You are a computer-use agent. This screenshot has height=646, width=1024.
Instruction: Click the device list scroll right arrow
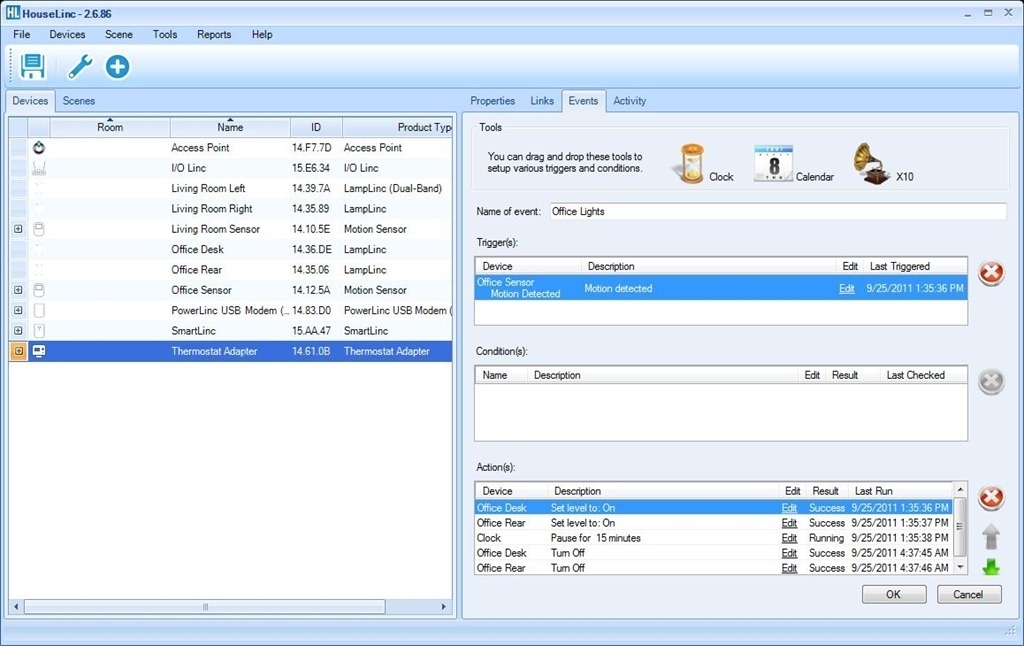tap(443, 607)
